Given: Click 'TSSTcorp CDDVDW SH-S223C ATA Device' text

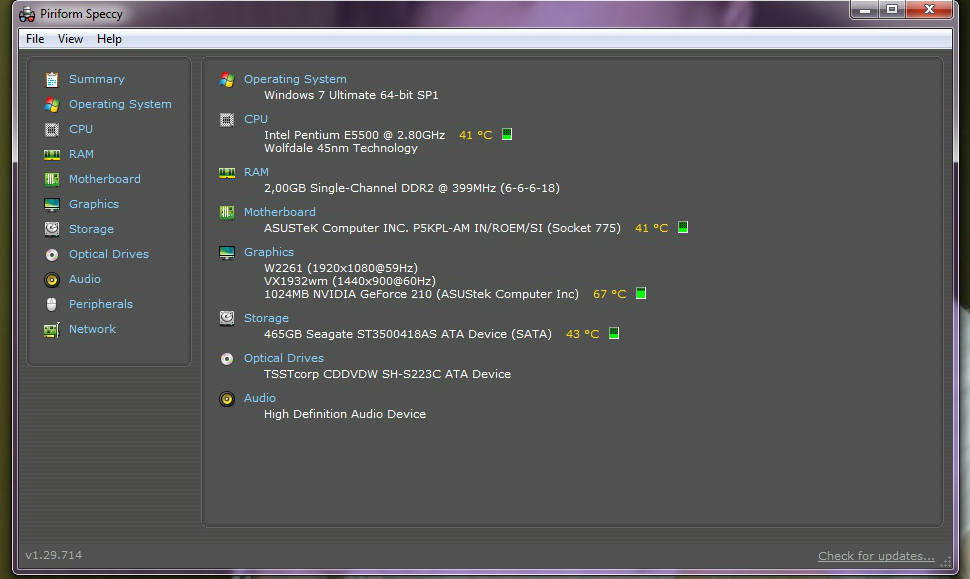Looking at the screenshot, I should (387, 374).
